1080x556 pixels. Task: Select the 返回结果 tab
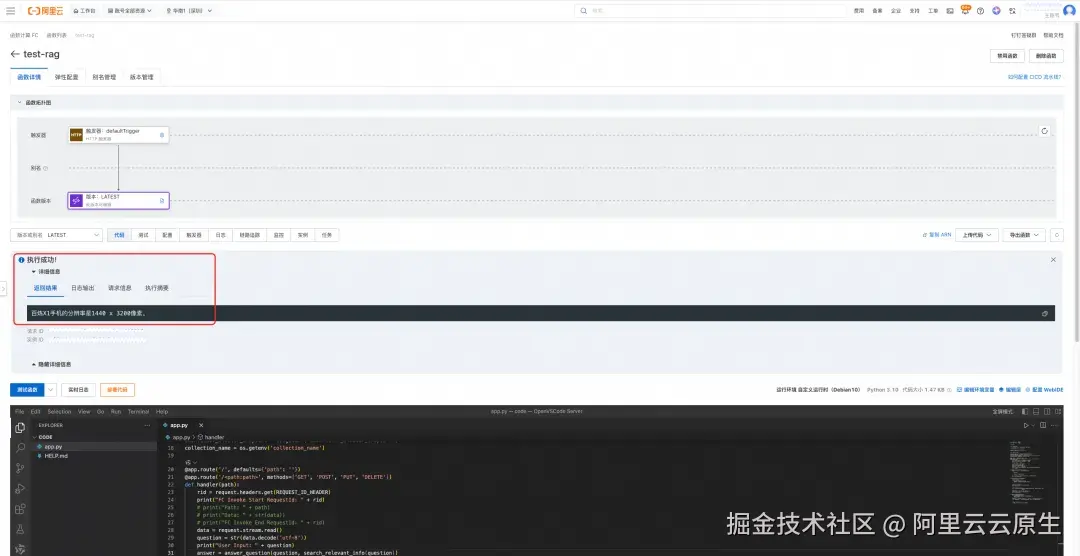[45, 288]
